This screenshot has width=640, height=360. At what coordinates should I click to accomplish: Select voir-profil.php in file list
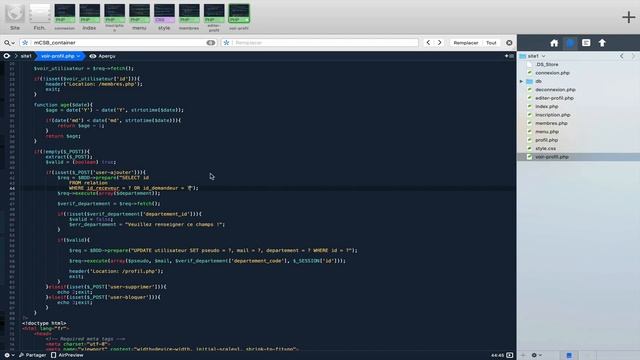click(x=578, y=157)
